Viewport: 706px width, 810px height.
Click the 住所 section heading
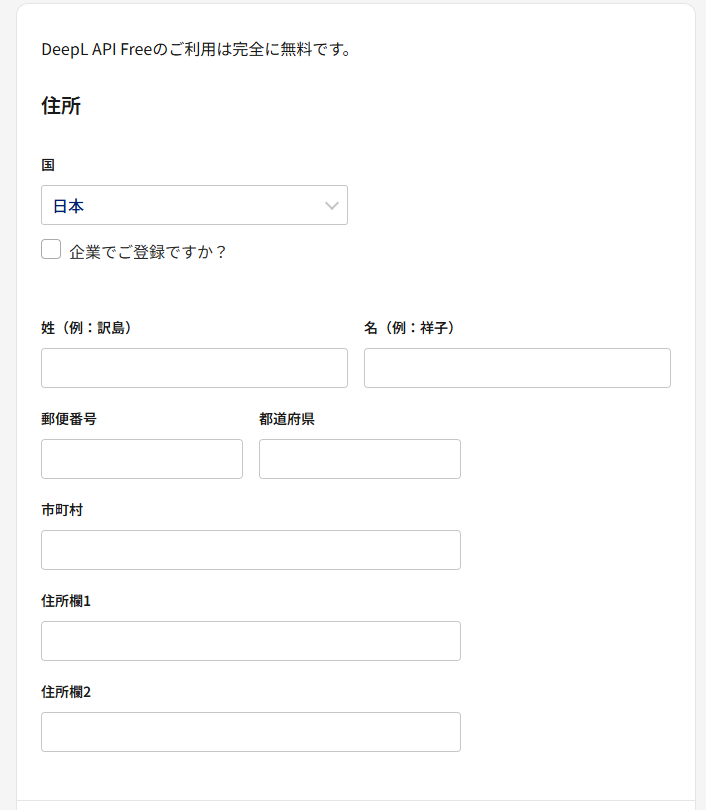(x=61, y=106)
